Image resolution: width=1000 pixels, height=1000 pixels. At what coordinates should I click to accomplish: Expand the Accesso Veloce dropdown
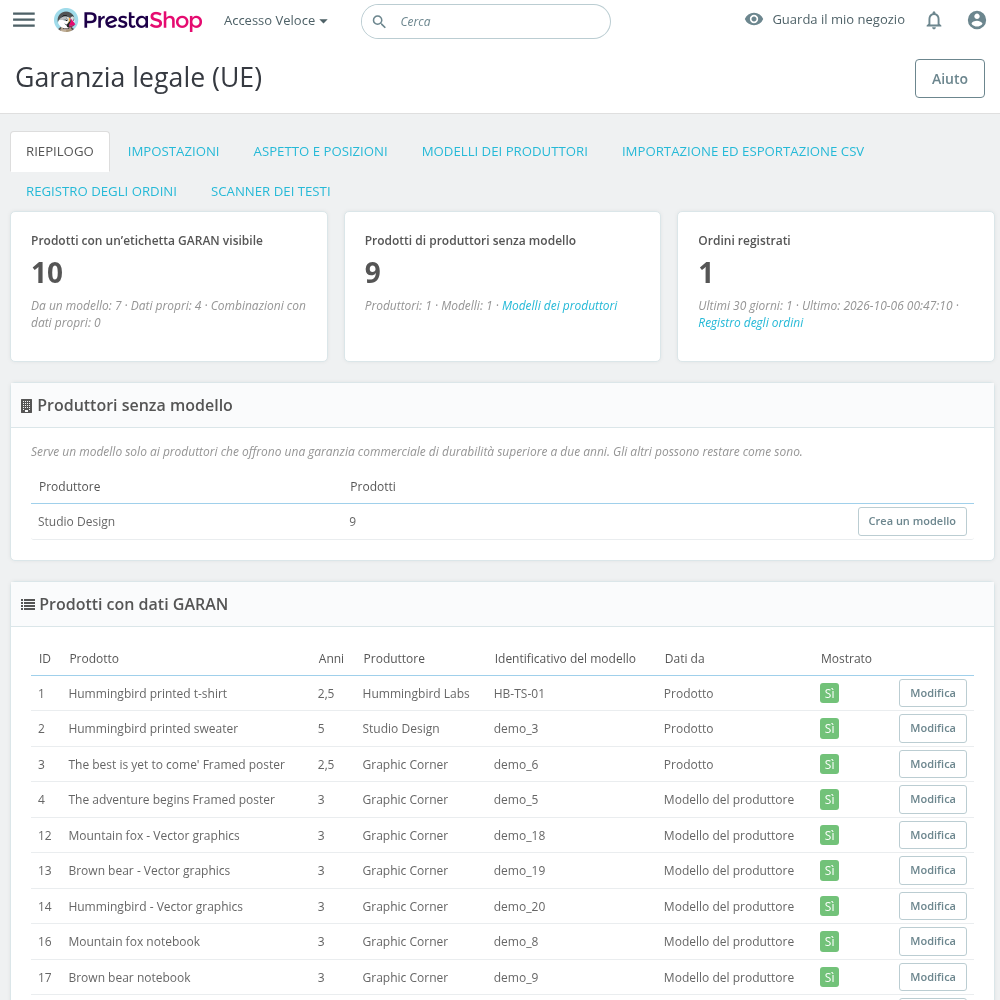click(276, 20)
